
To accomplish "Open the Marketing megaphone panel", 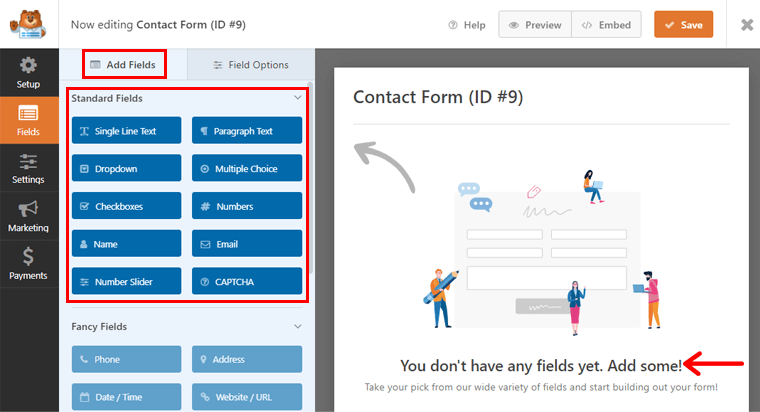I will coord(28,216).
